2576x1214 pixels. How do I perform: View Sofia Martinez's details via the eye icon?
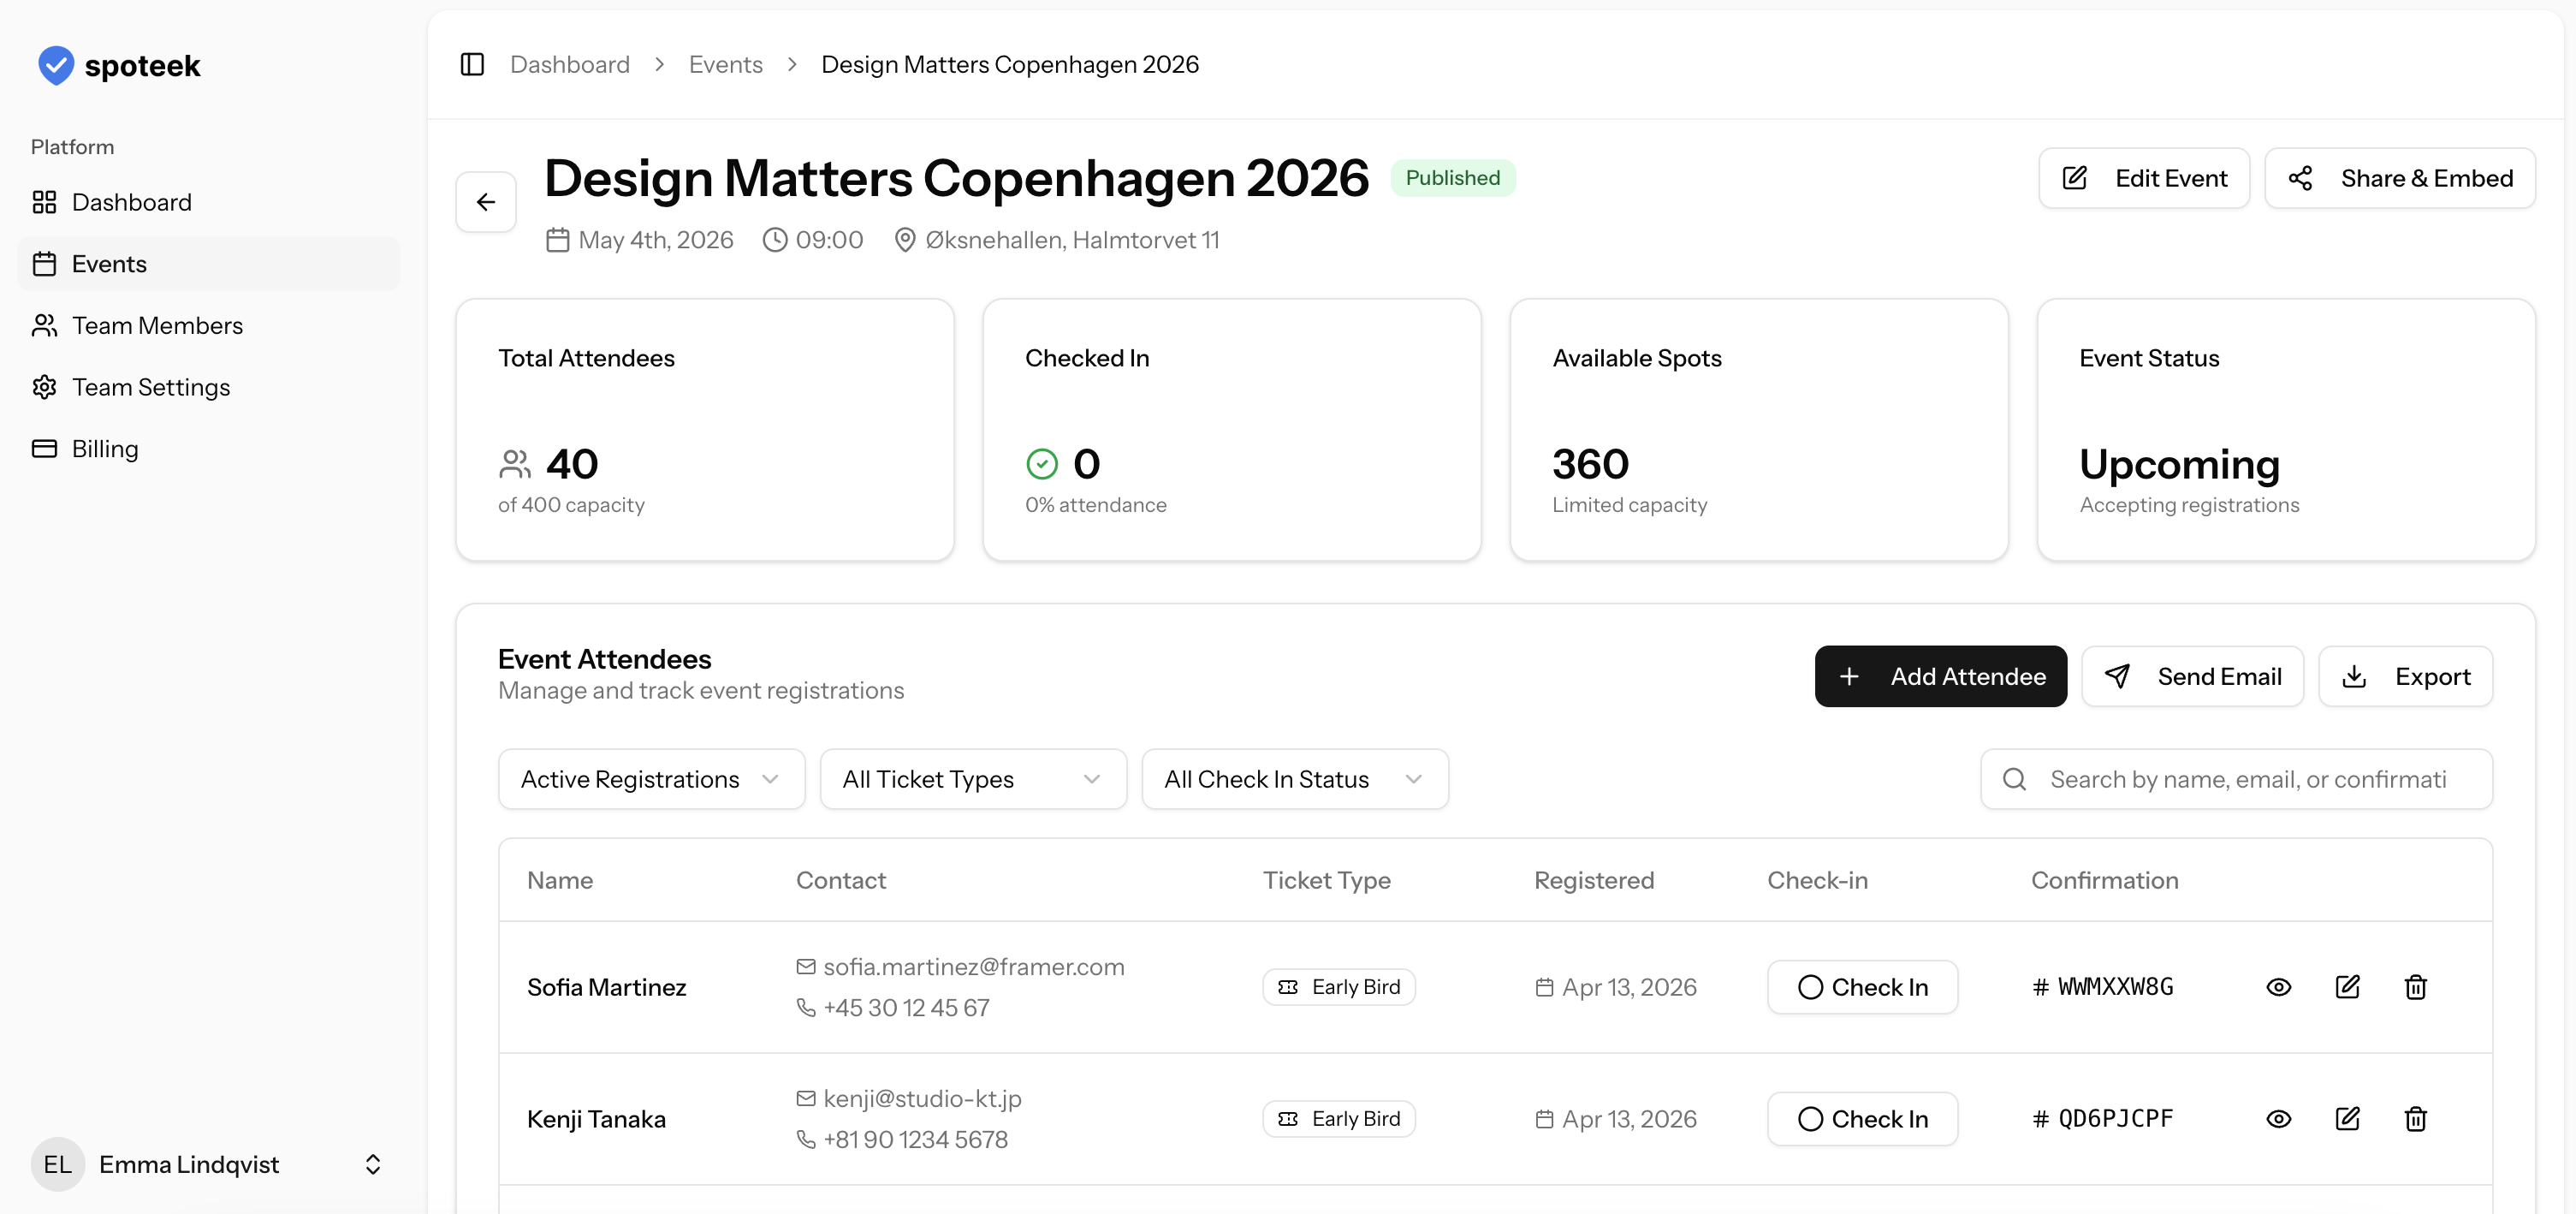coord(2279,987)
